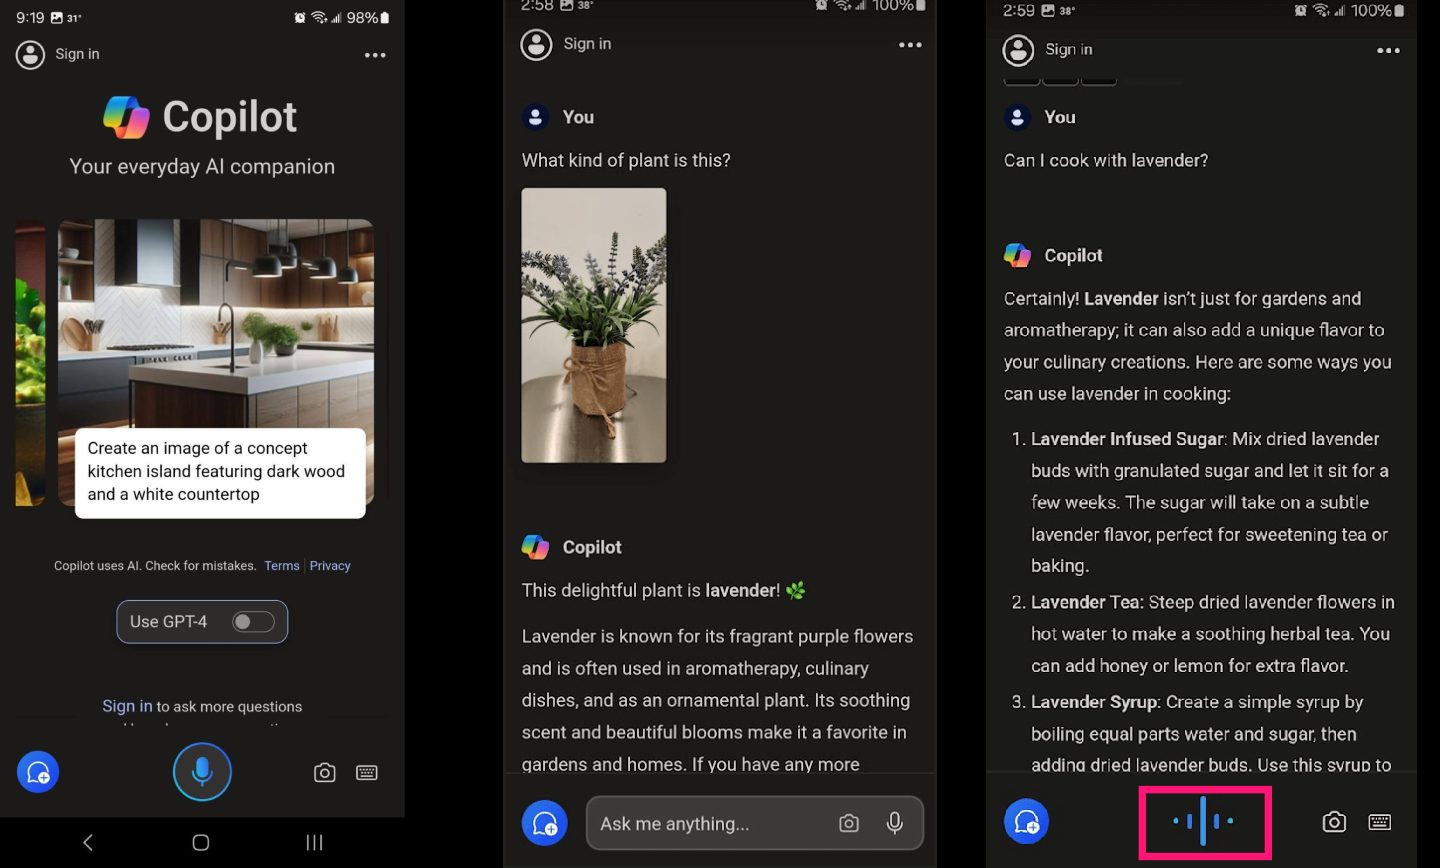
Task: Tap Android back navigation button
Action: 88,842
